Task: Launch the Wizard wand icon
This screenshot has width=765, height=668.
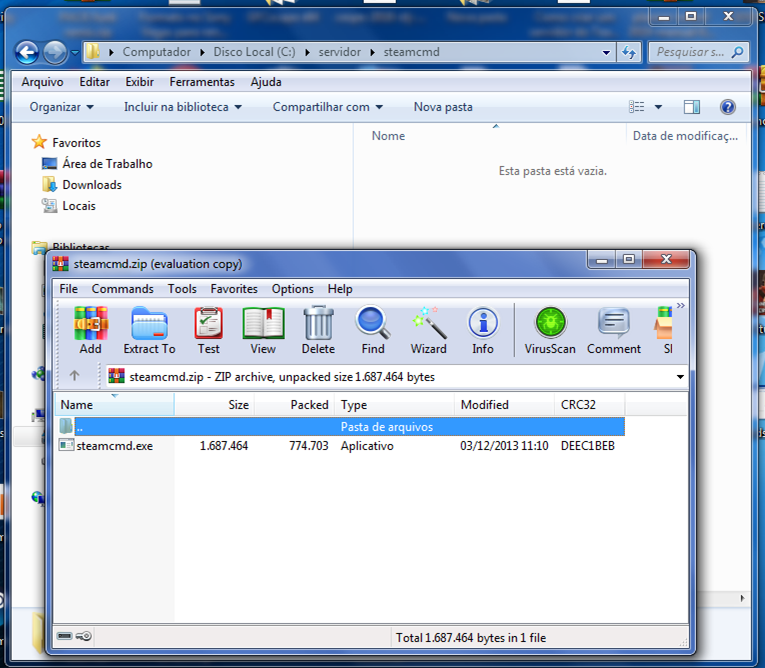Action: click(428, 329)
